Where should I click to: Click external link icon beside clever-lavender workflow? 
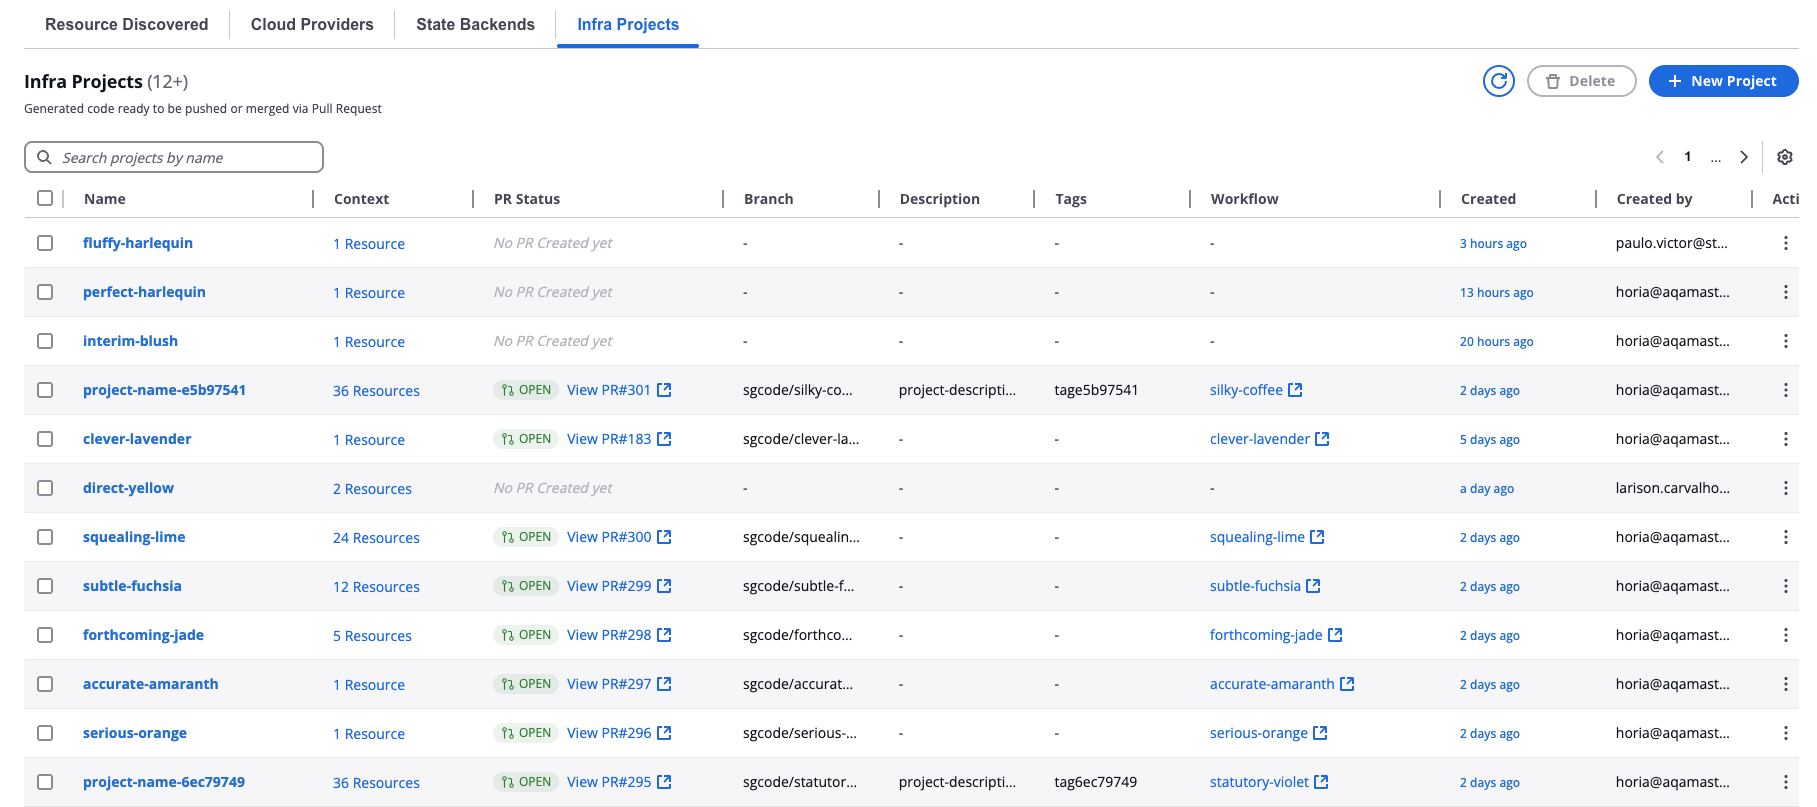click(x=1322, y=439)
